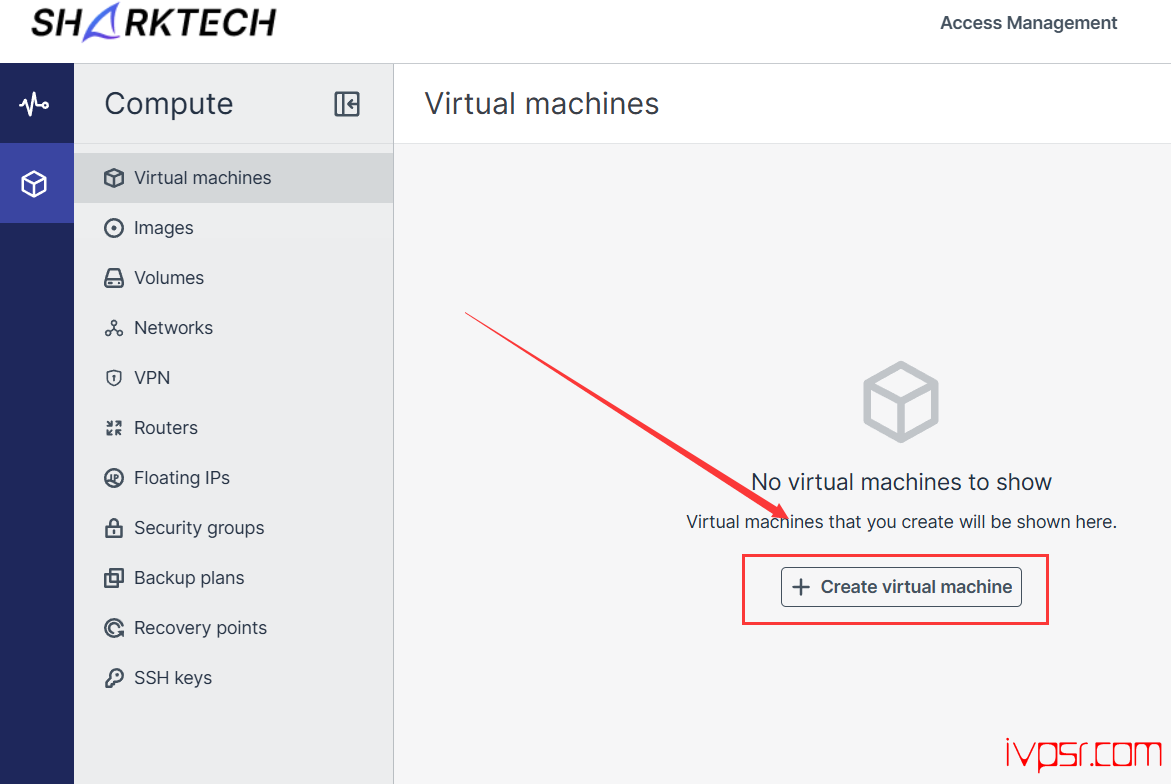The width and height of the screenshot is (1171, 784).
Task: Click the Security groups lock icon
Action: point(114,528)
